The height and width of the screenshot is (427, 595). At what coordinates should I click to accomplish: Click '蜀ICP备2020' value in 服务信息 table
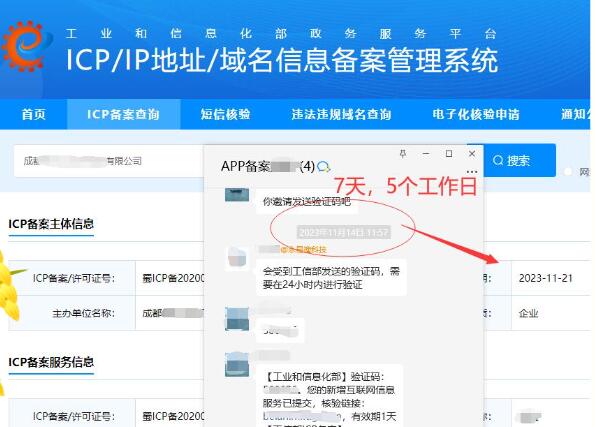pyautogui.click(x=173, y=416)
